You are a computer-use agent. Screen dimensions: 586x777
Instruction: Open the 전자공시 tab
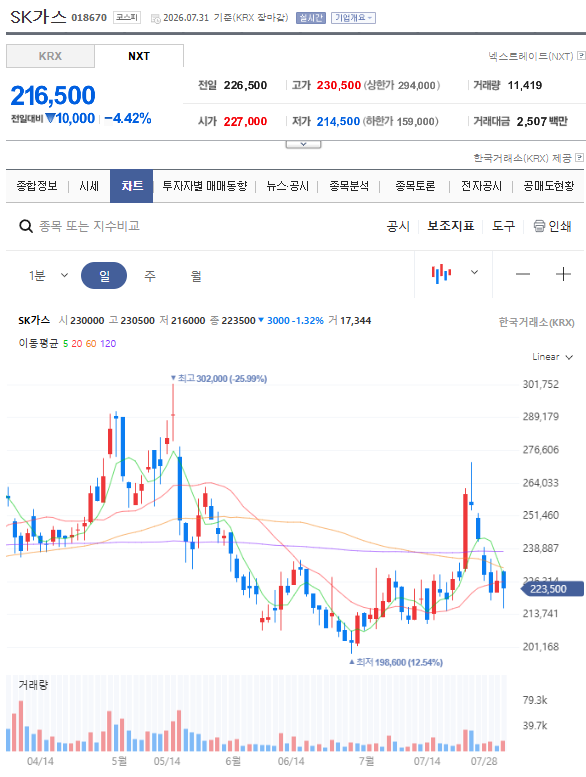point(481,186)
